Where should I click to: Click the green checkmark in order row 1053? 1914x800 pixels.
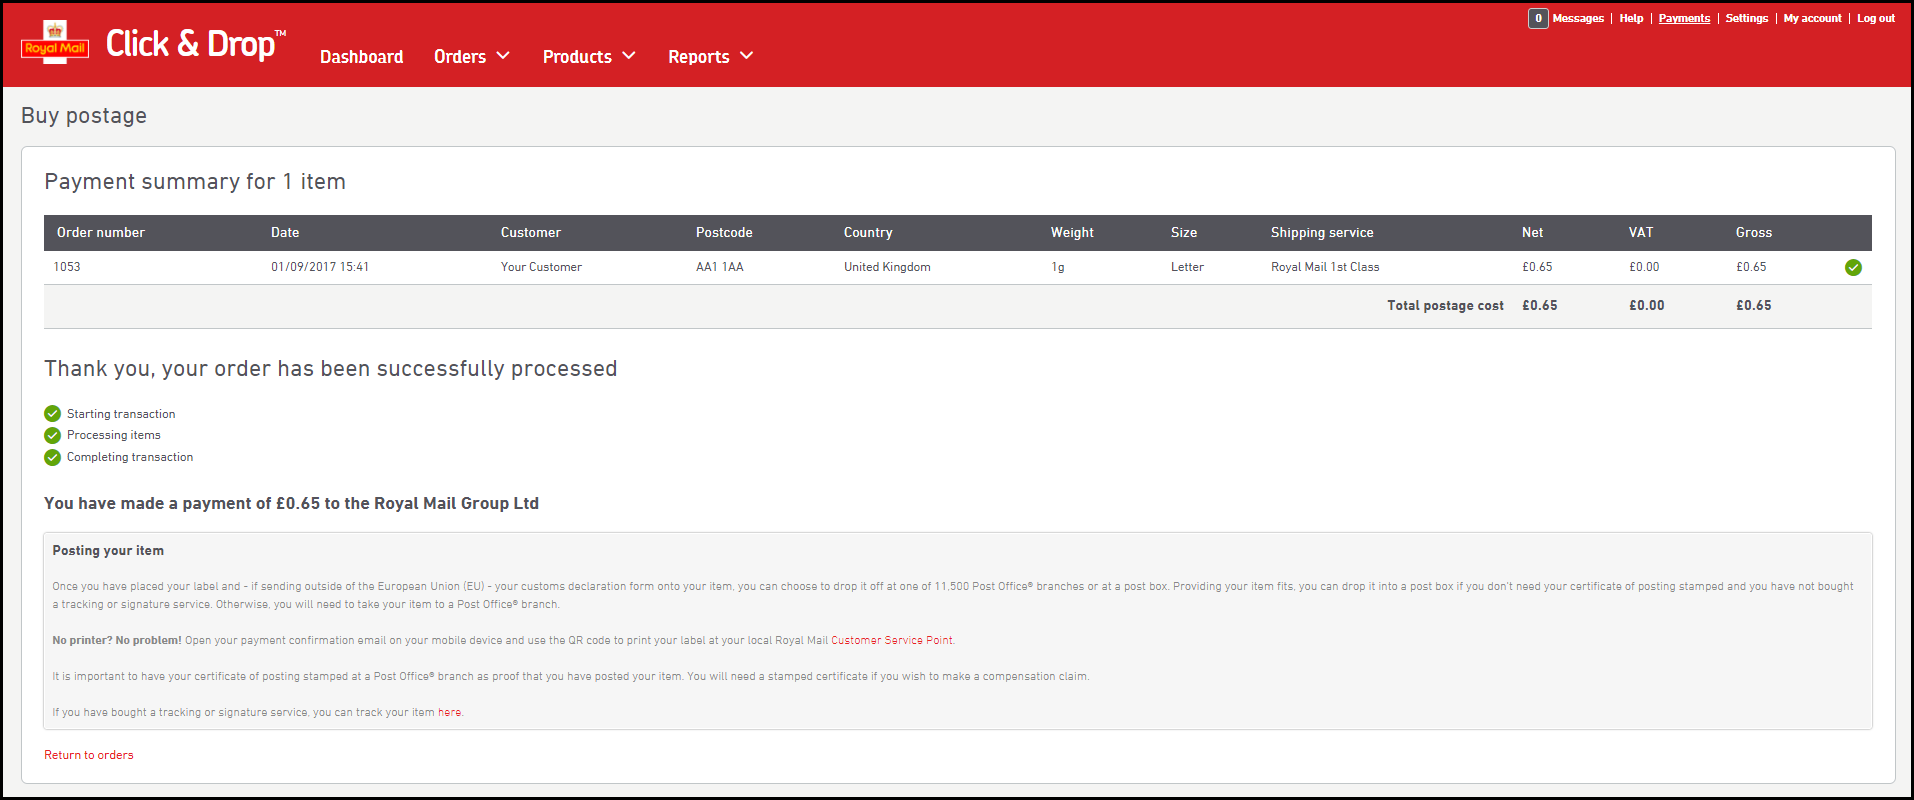1853,267
